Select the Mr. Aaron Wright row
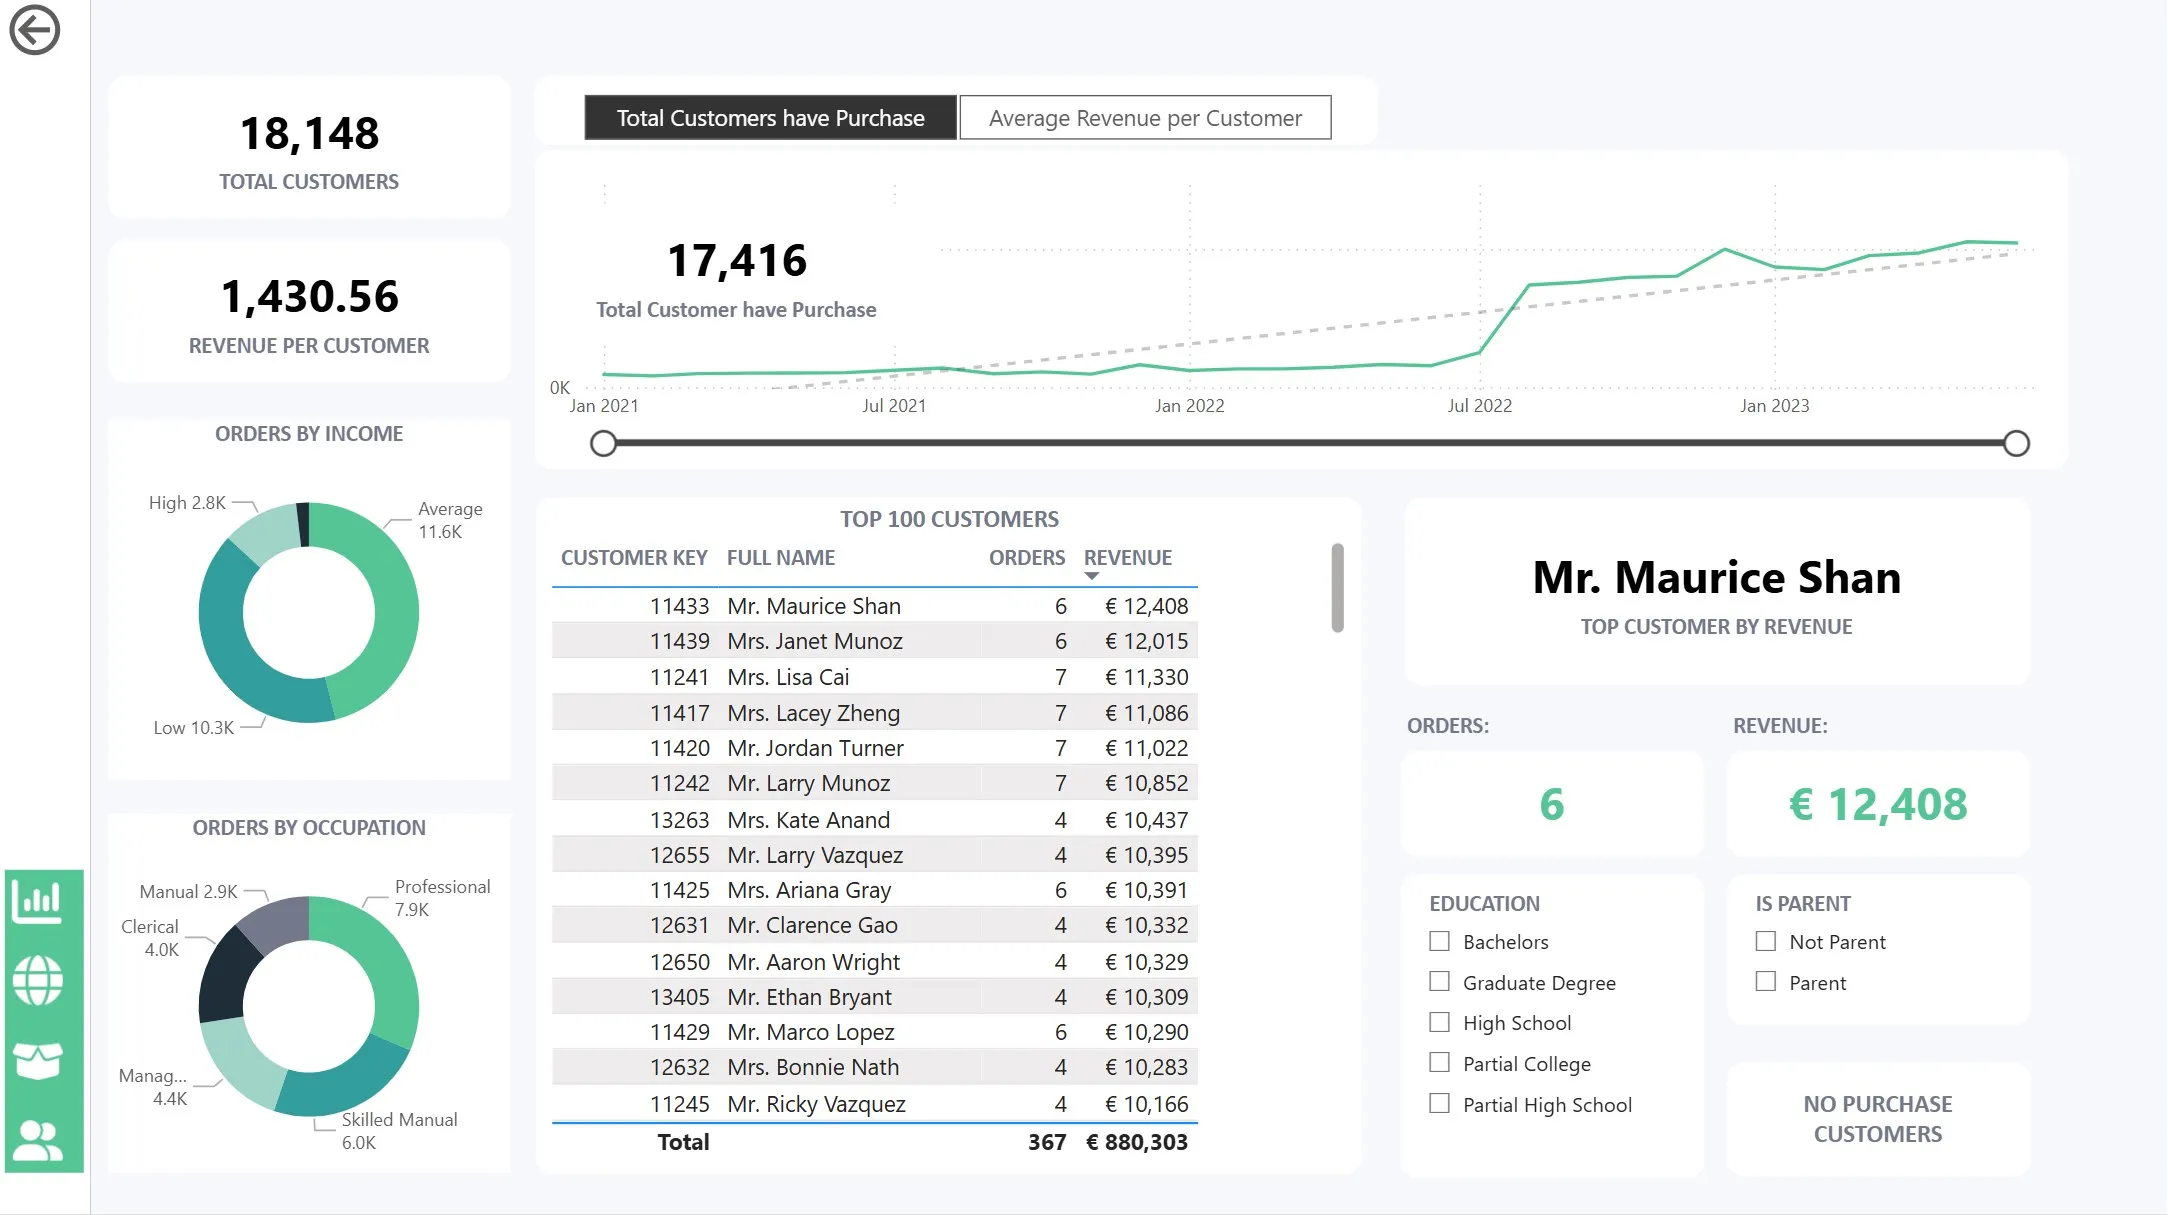 pos(874,962)
